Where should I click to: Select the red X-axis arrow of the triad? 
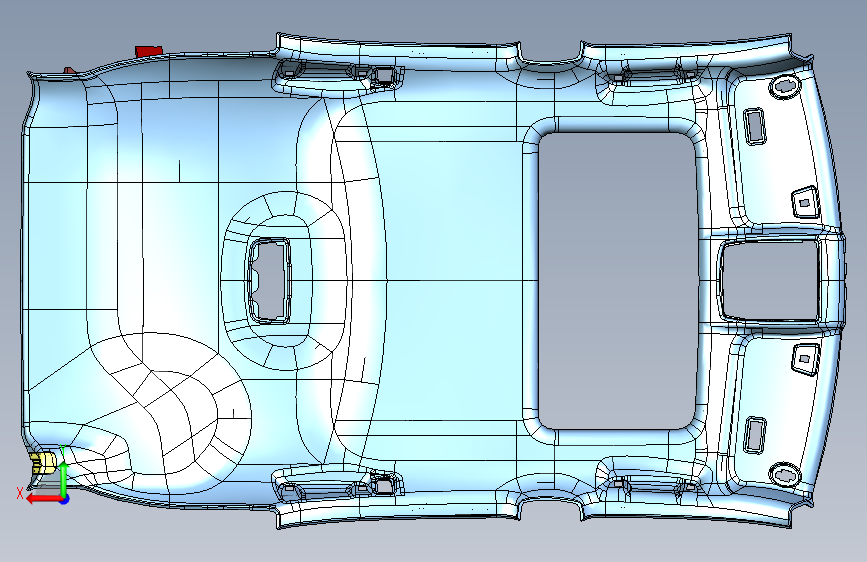pos(43,499)
